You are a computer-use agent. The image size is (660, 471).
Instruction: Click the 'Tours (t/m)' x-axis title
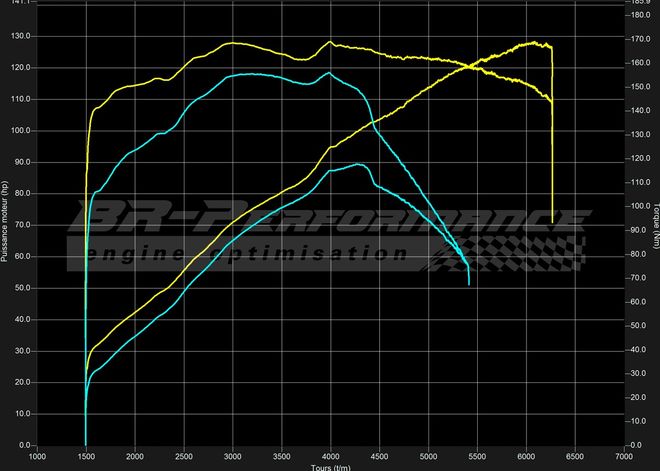pos(331,466)
